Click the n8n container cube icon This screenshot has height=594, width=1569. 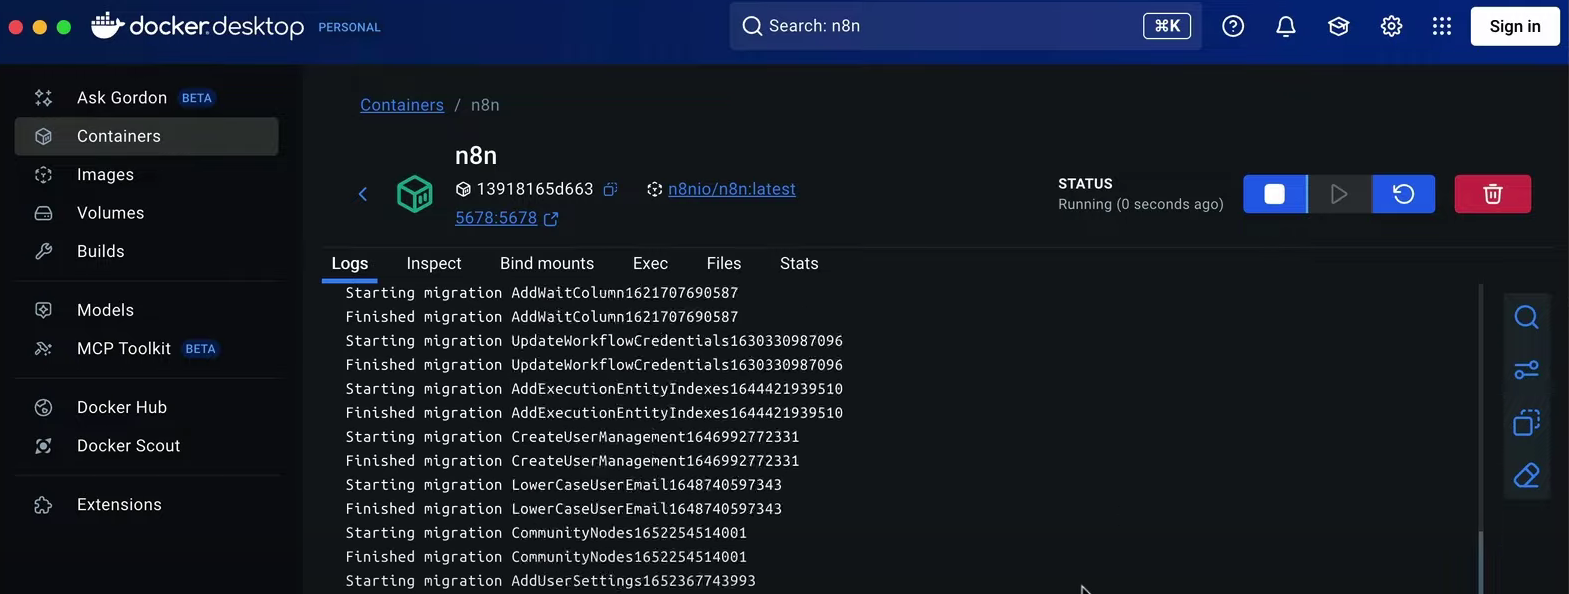click(x=415, y=194)
